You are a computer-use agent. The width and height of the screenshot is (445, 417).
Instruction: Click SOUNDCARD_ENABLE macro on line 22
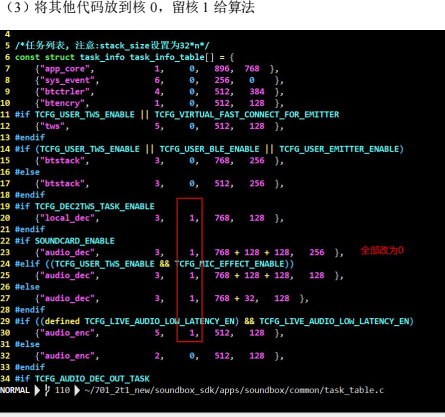[x=75, y=241]
